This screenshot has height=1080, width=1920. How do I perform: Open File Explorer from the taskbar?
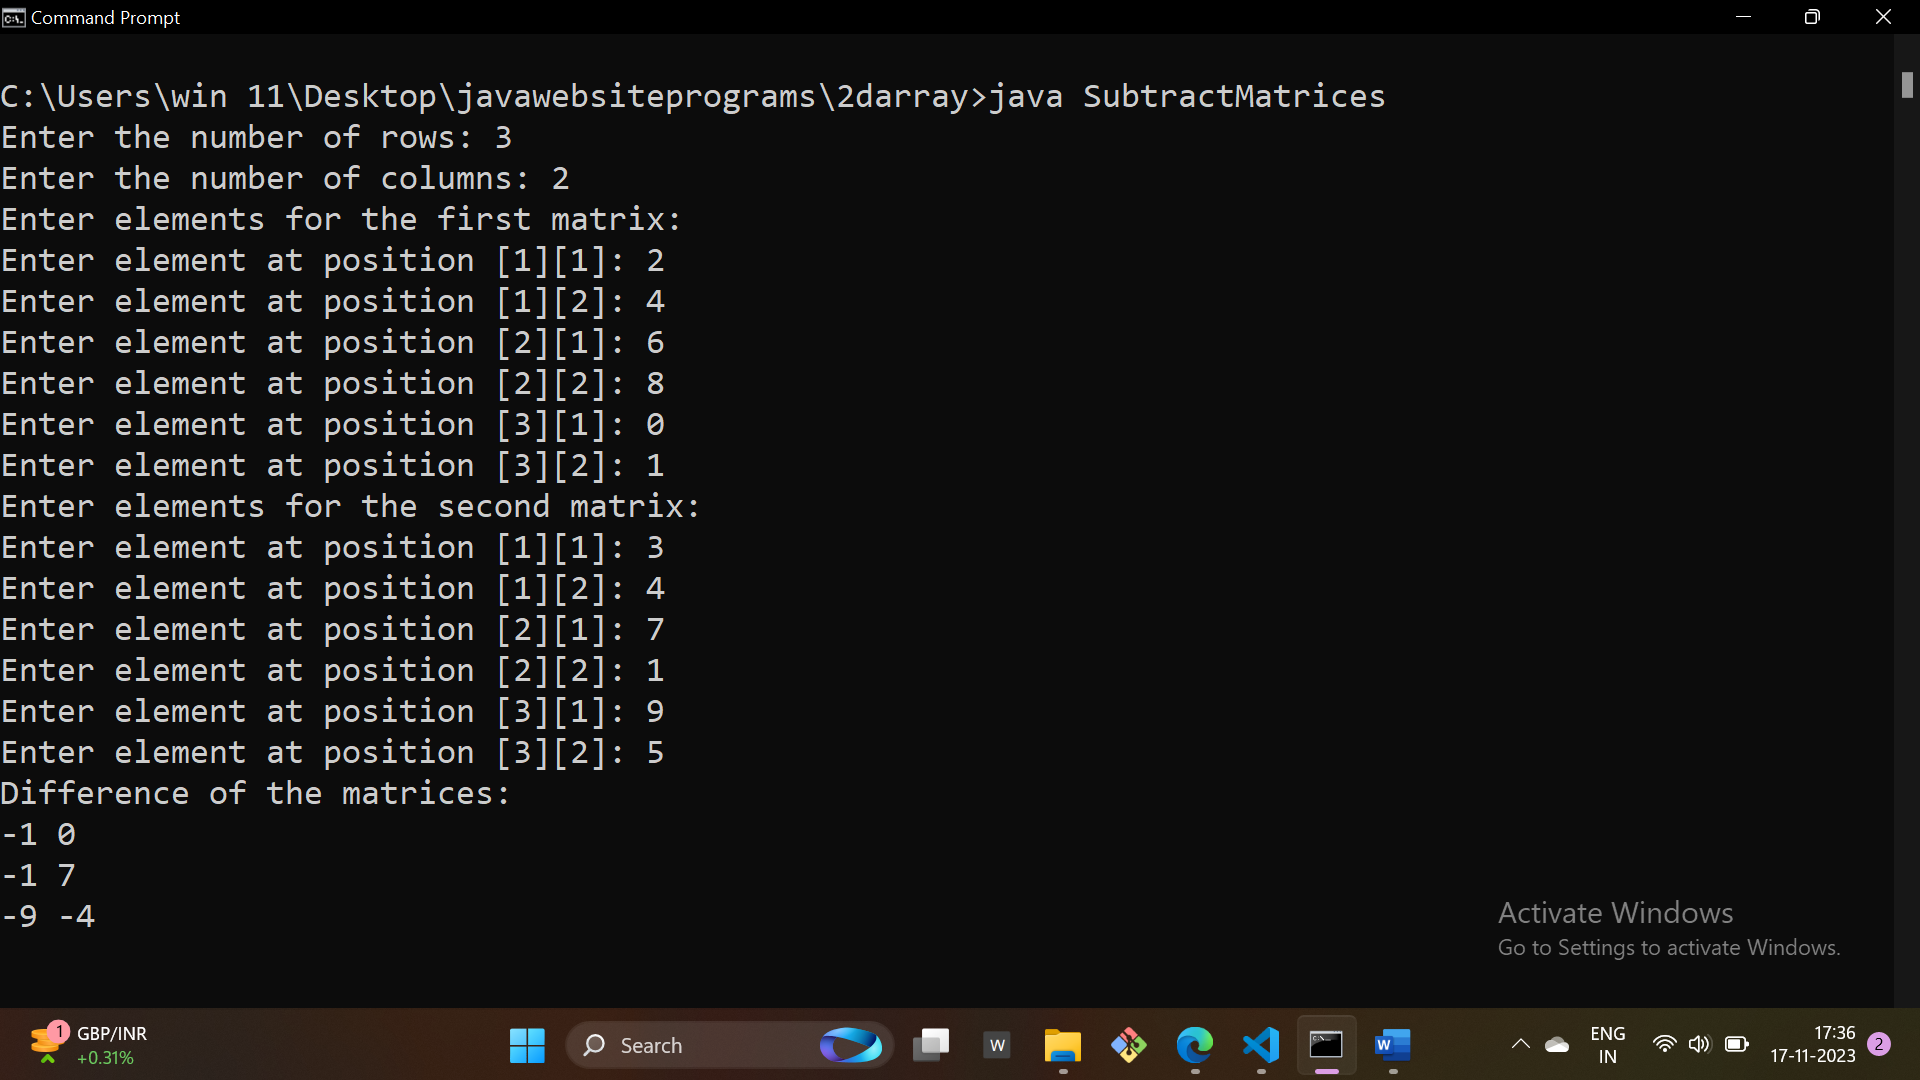[x=1062, y=1045]
